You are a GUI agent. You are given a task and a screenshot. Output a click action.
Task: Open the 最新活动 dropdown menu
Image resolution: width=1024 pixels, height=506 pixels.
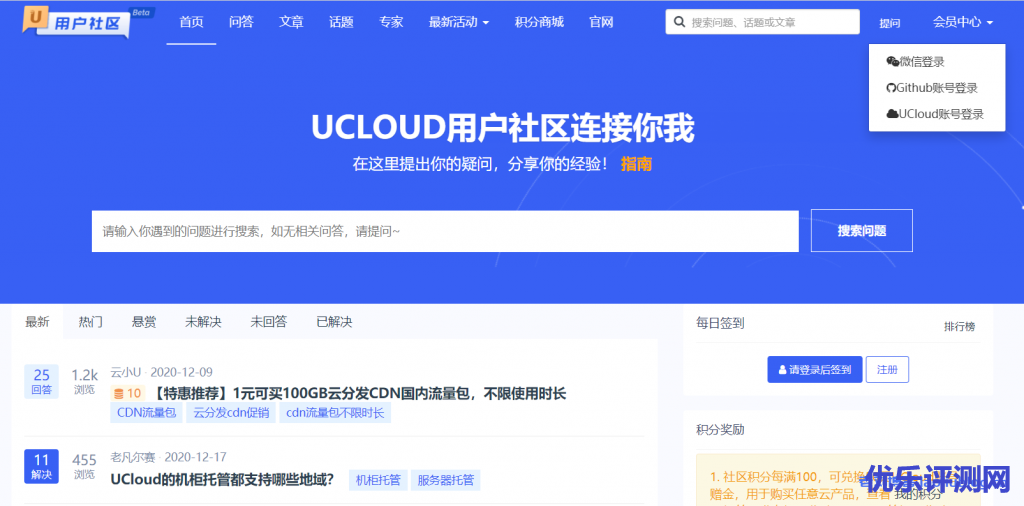point(459,22)
